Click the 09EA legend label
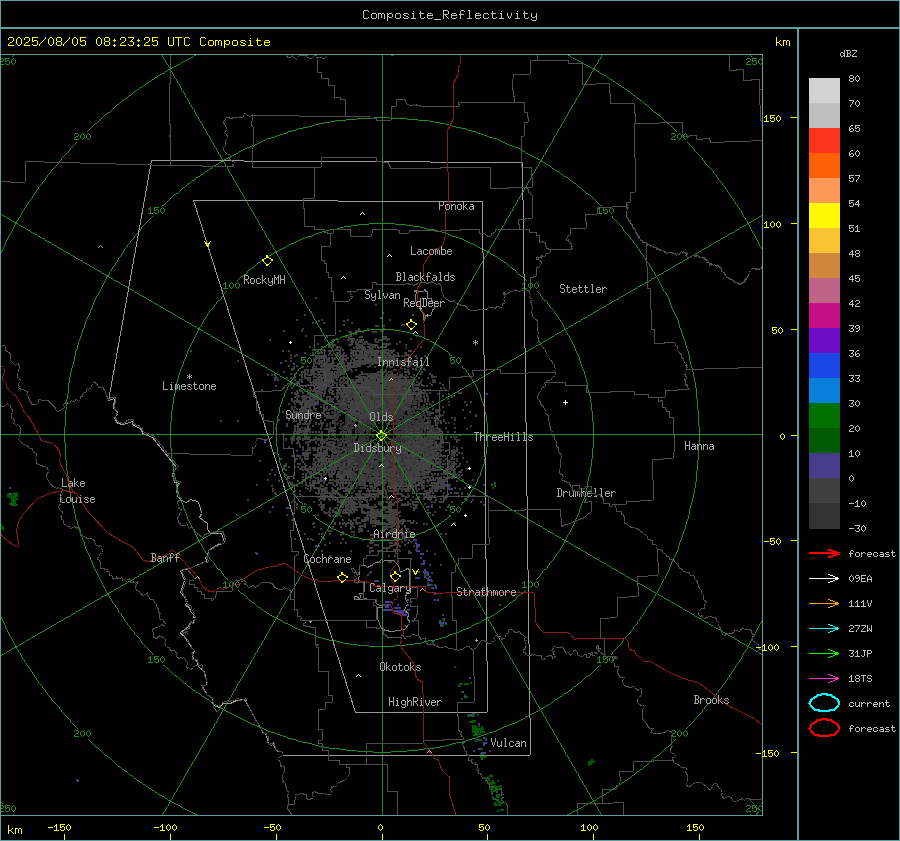This screenshot has width=900, height=841. pos(860,579)
